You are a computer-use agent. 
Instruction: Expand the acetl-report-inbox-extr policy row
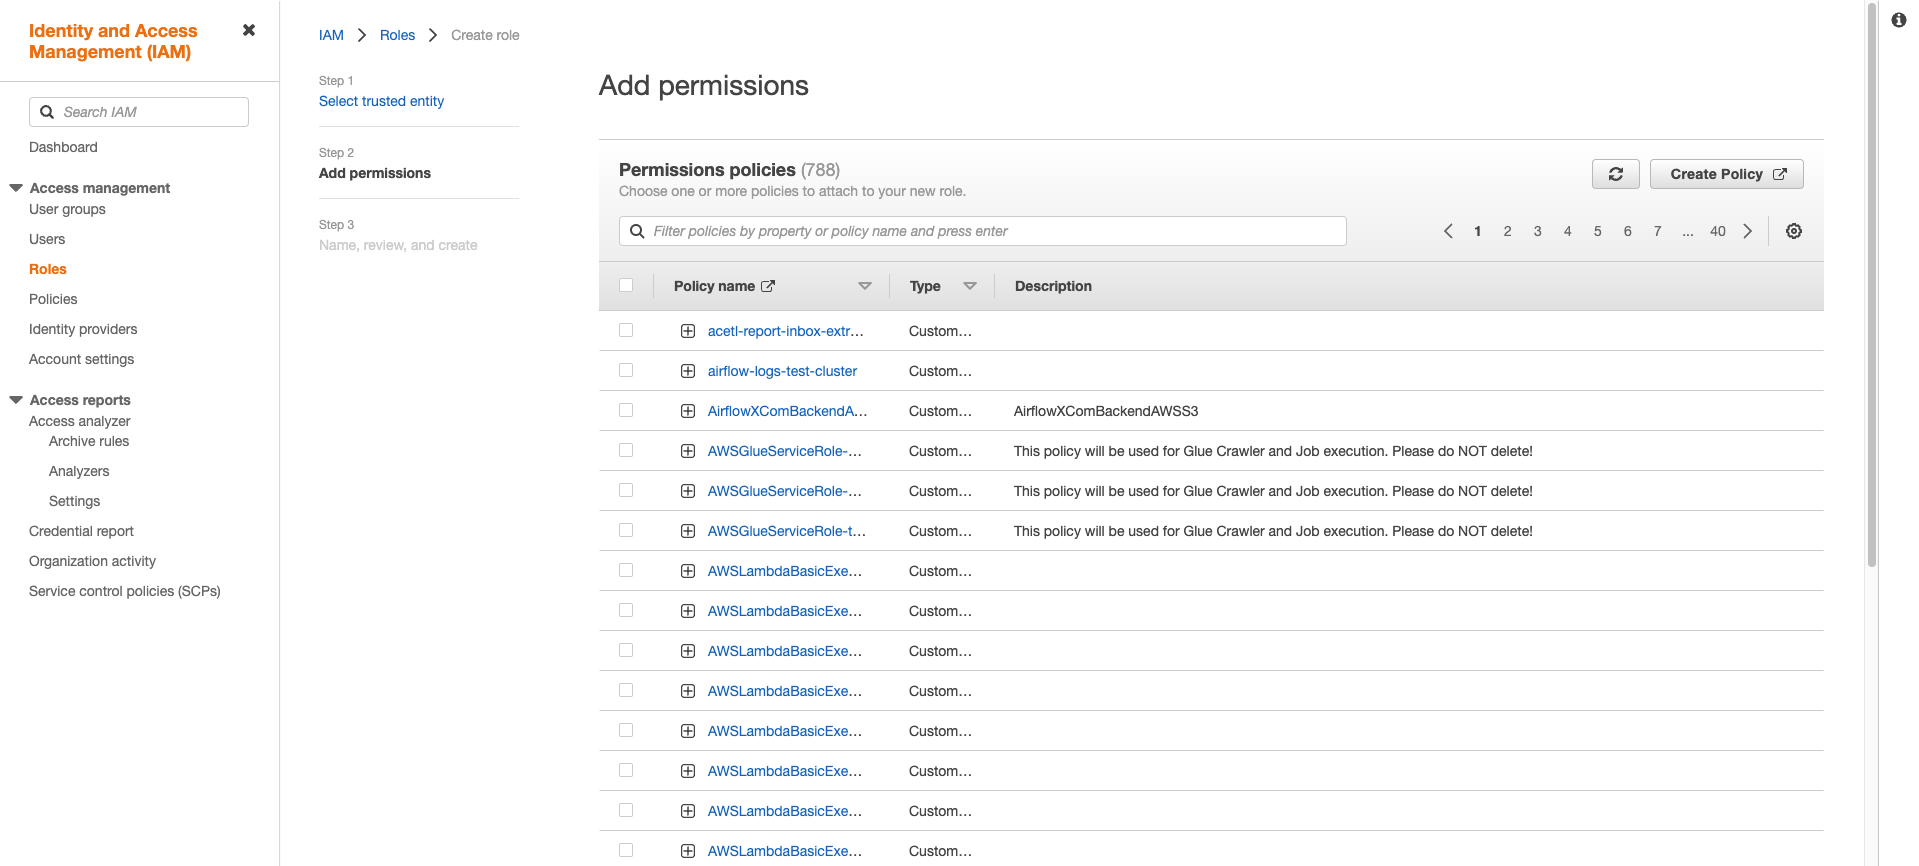(688, 331)
